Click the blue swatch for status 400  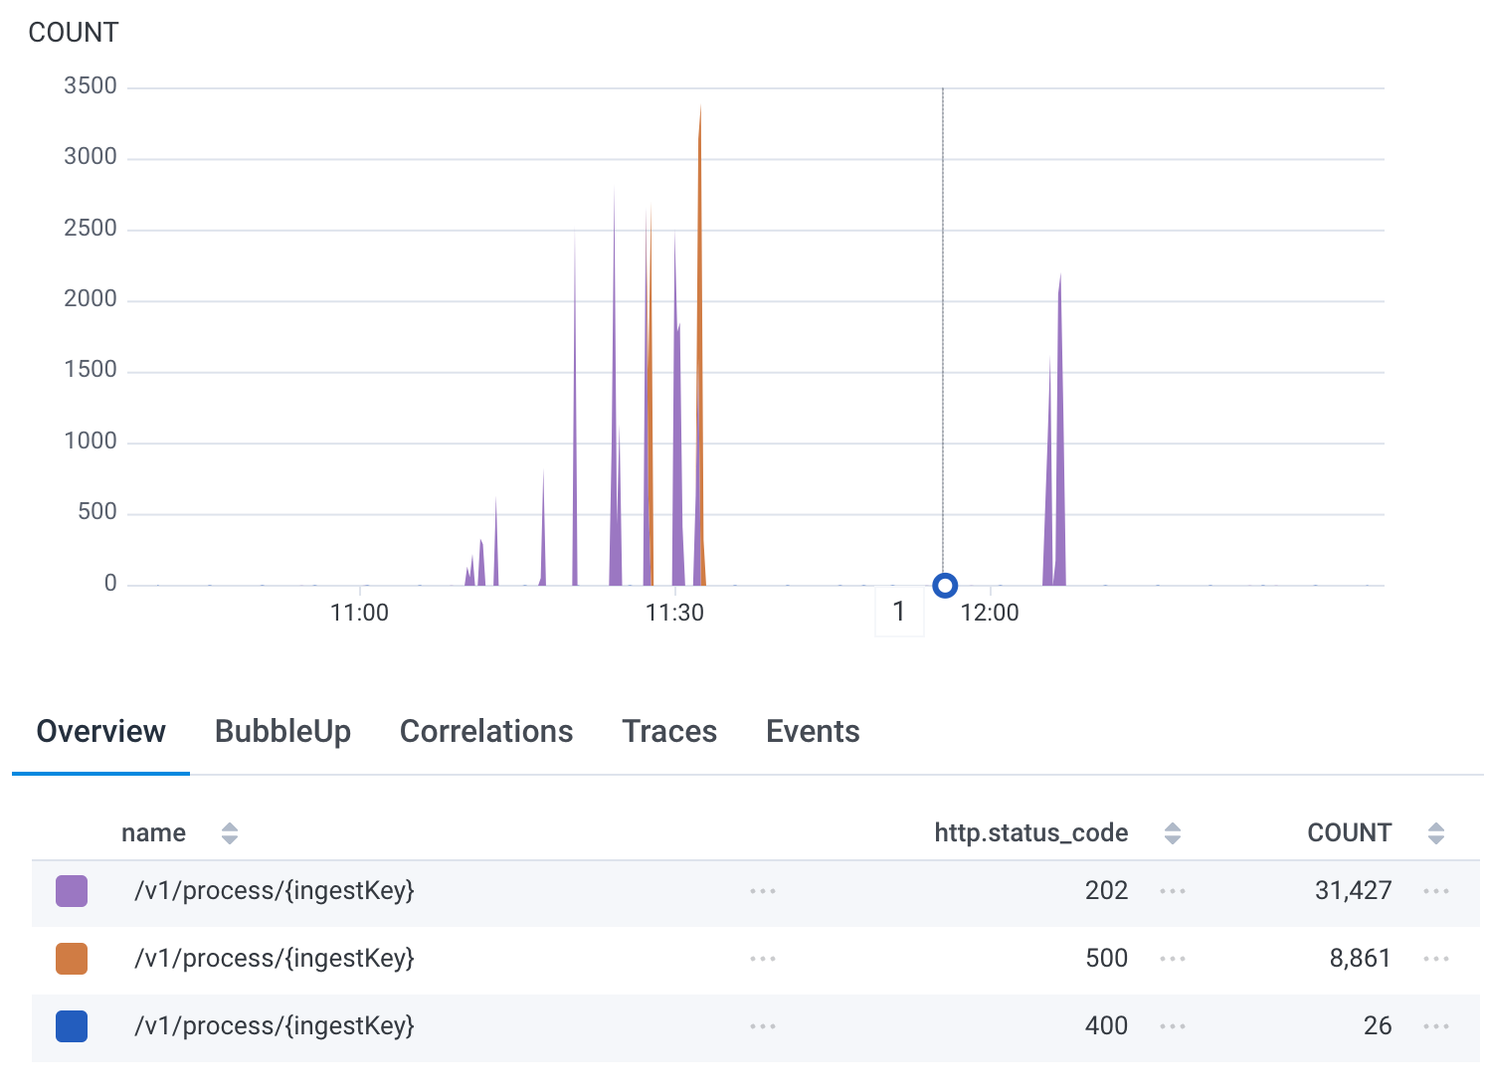tap(71, 1026)
